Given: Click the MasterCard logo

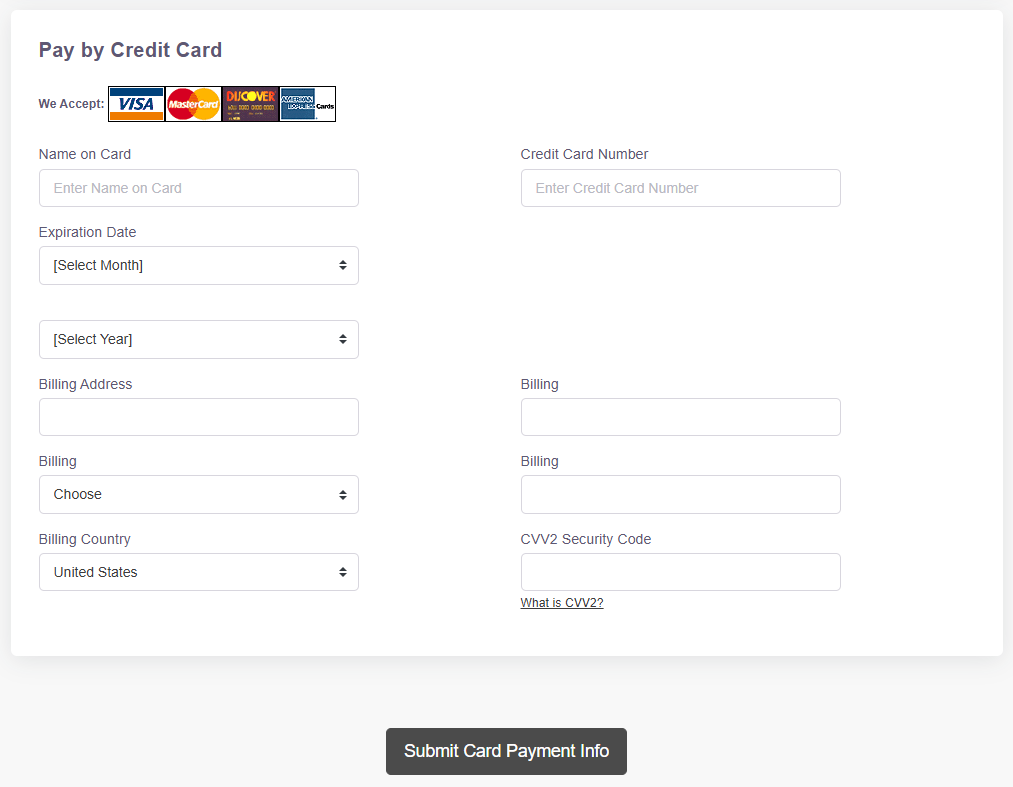Looking at the screenshot, I should click(193, 104).
